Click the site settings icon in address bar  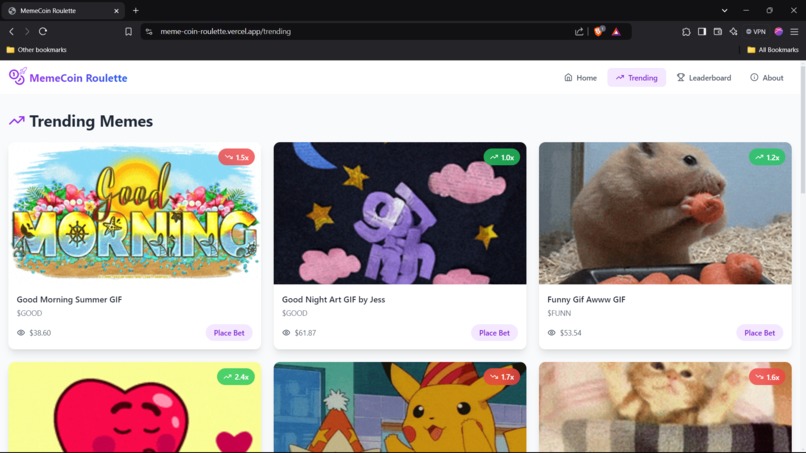[x=149, y=31]
